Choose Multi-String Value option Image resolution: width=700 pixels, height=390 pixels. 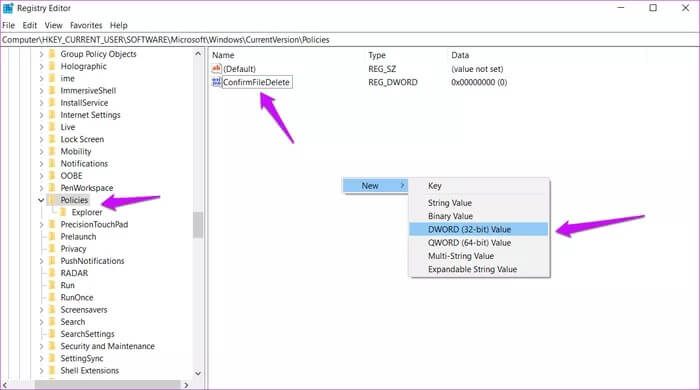pos(479,256)
